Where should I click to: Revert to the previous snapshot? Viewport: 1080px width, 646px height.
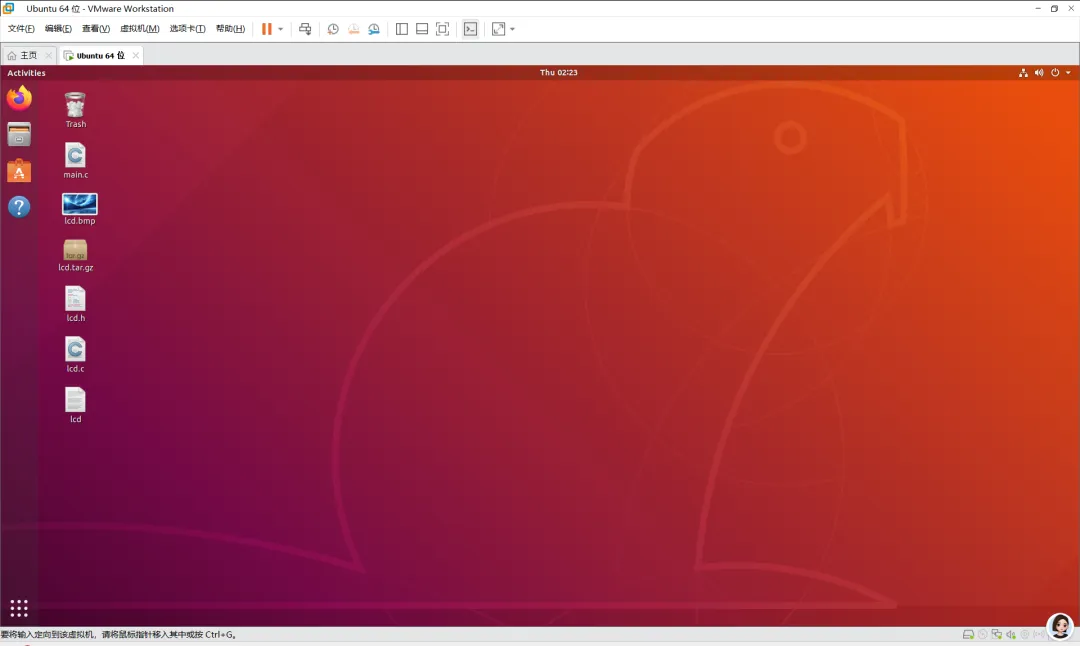[353, 29]
